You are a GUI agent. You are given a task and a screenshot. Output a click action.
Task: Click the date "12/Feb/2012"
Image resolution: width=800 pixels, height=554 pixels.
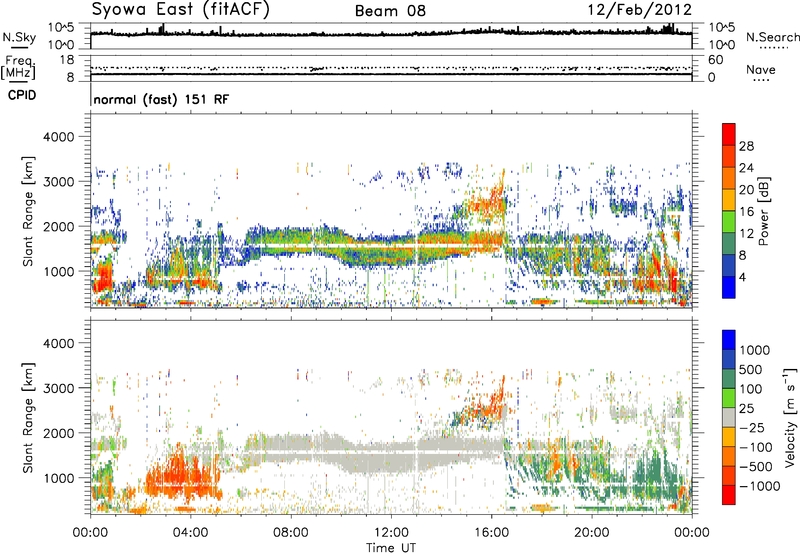(640, 10)
